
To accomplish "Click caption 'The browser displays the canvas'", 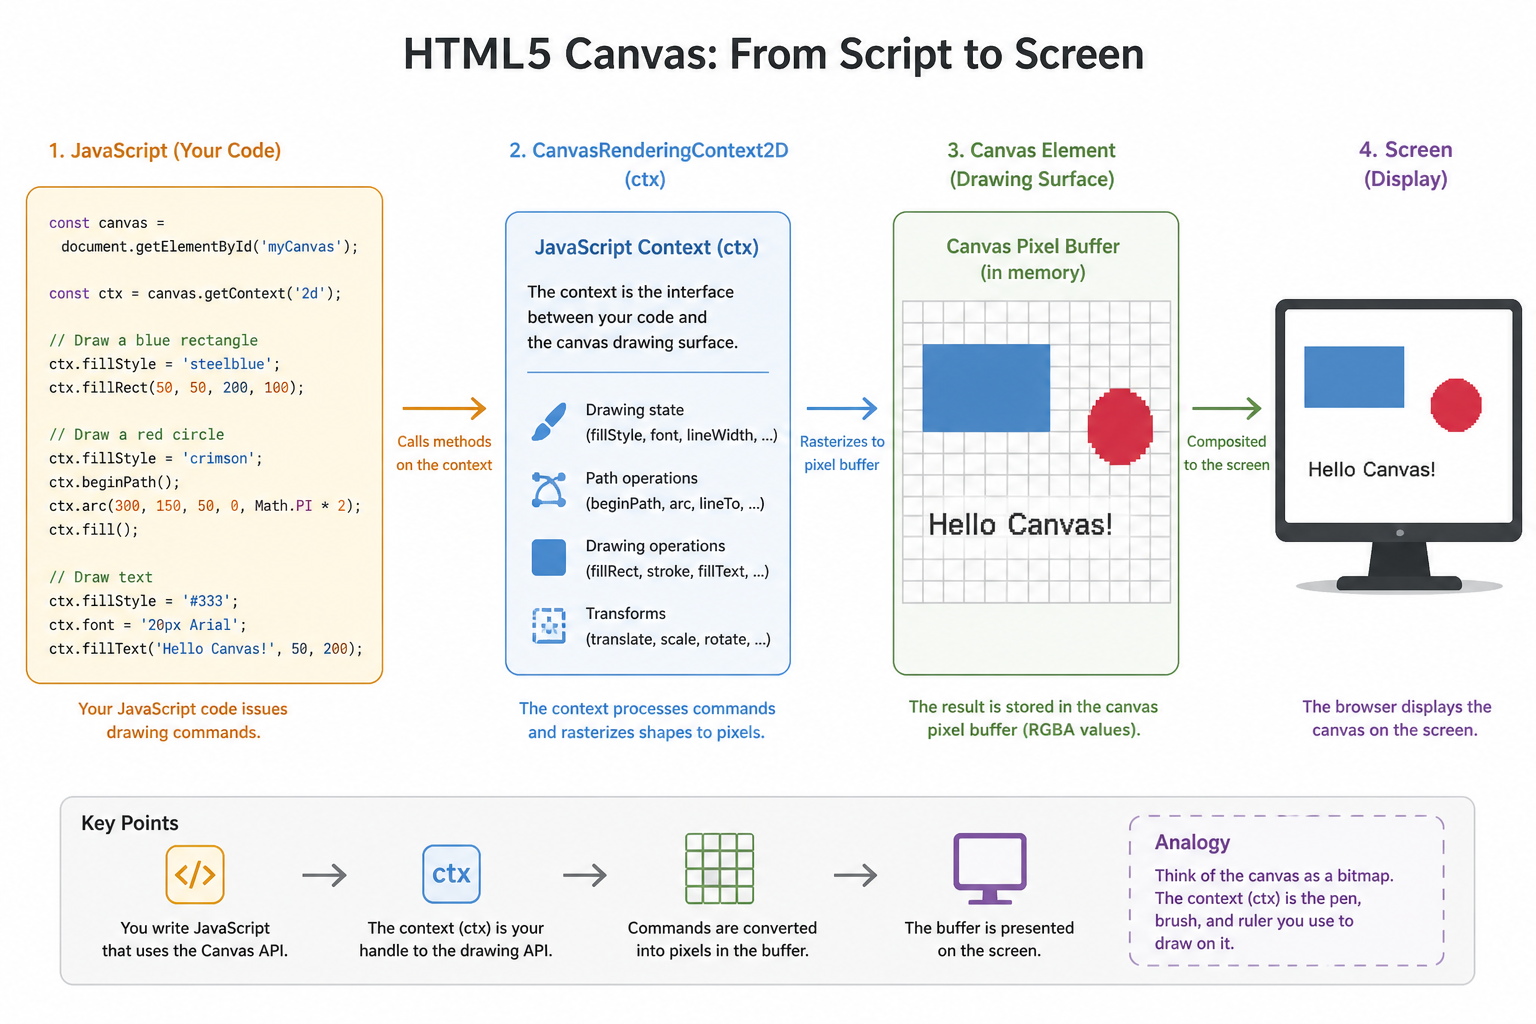I will [1396, 719].
